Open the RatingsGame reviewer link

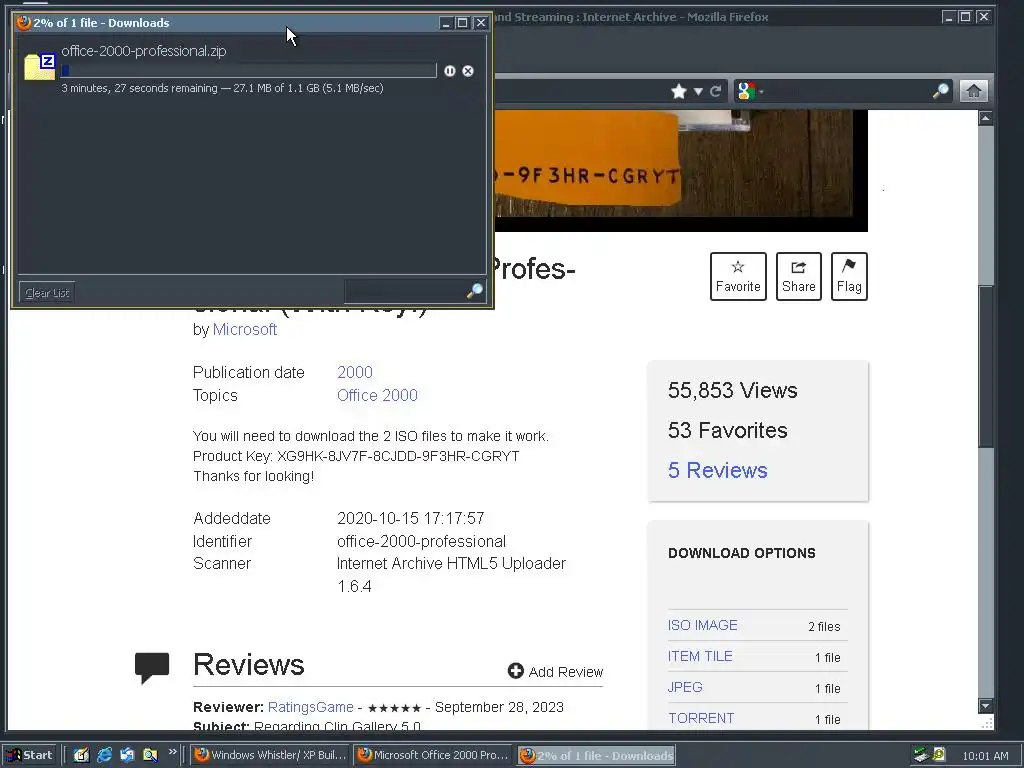[311, 707]
